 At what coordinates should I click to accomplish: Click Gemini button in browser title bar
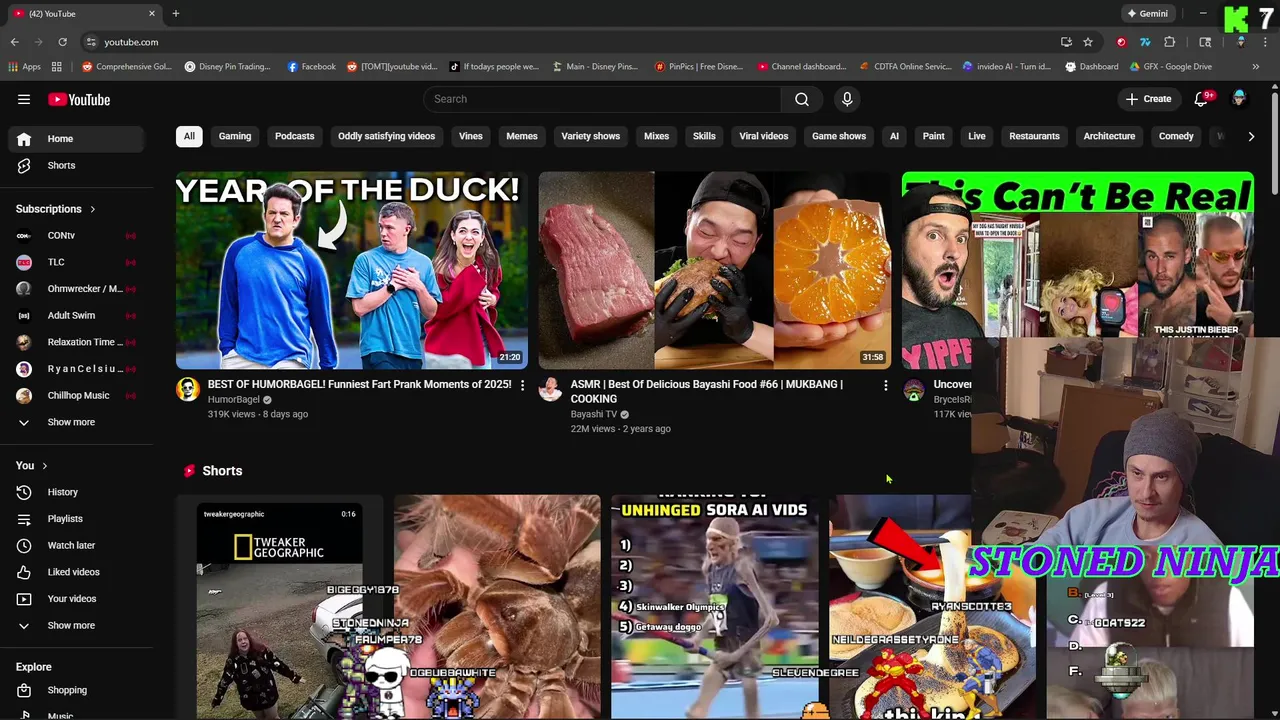tap(1148, 14)
